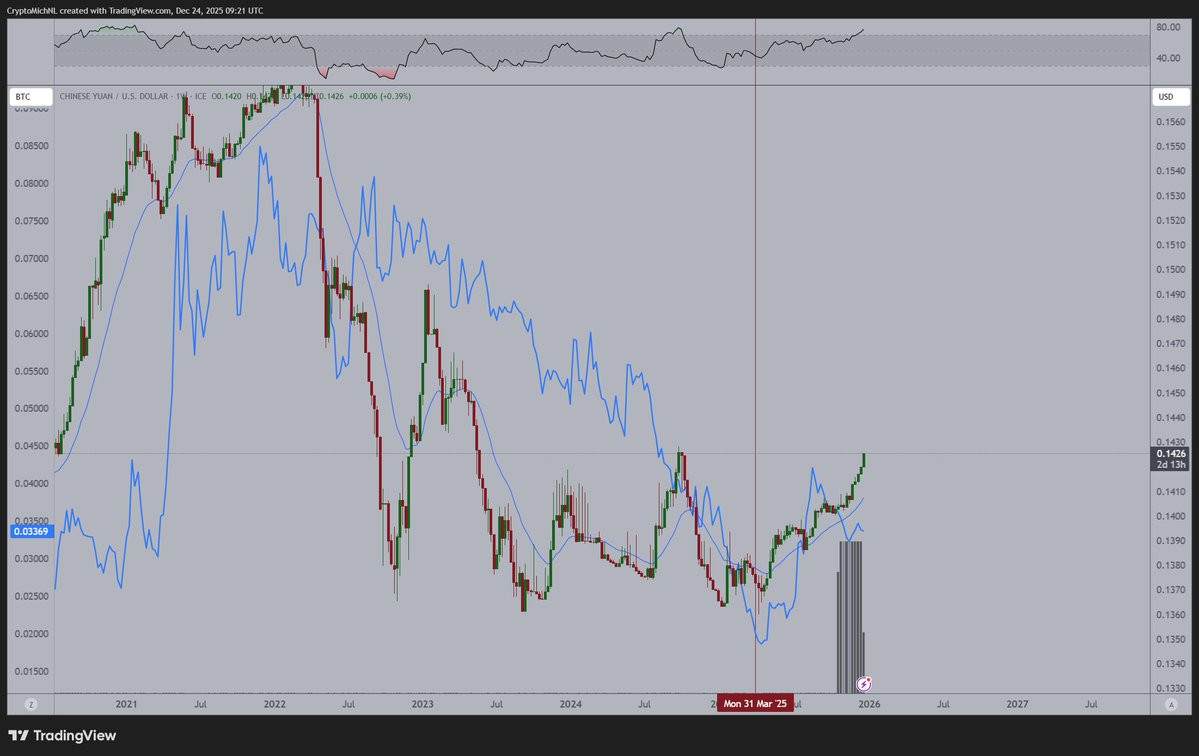Click the CHINESE YUAN / U.S. DOLLAR title
This screenshot has height=756, width=1199.
click(x=114, y=96)
